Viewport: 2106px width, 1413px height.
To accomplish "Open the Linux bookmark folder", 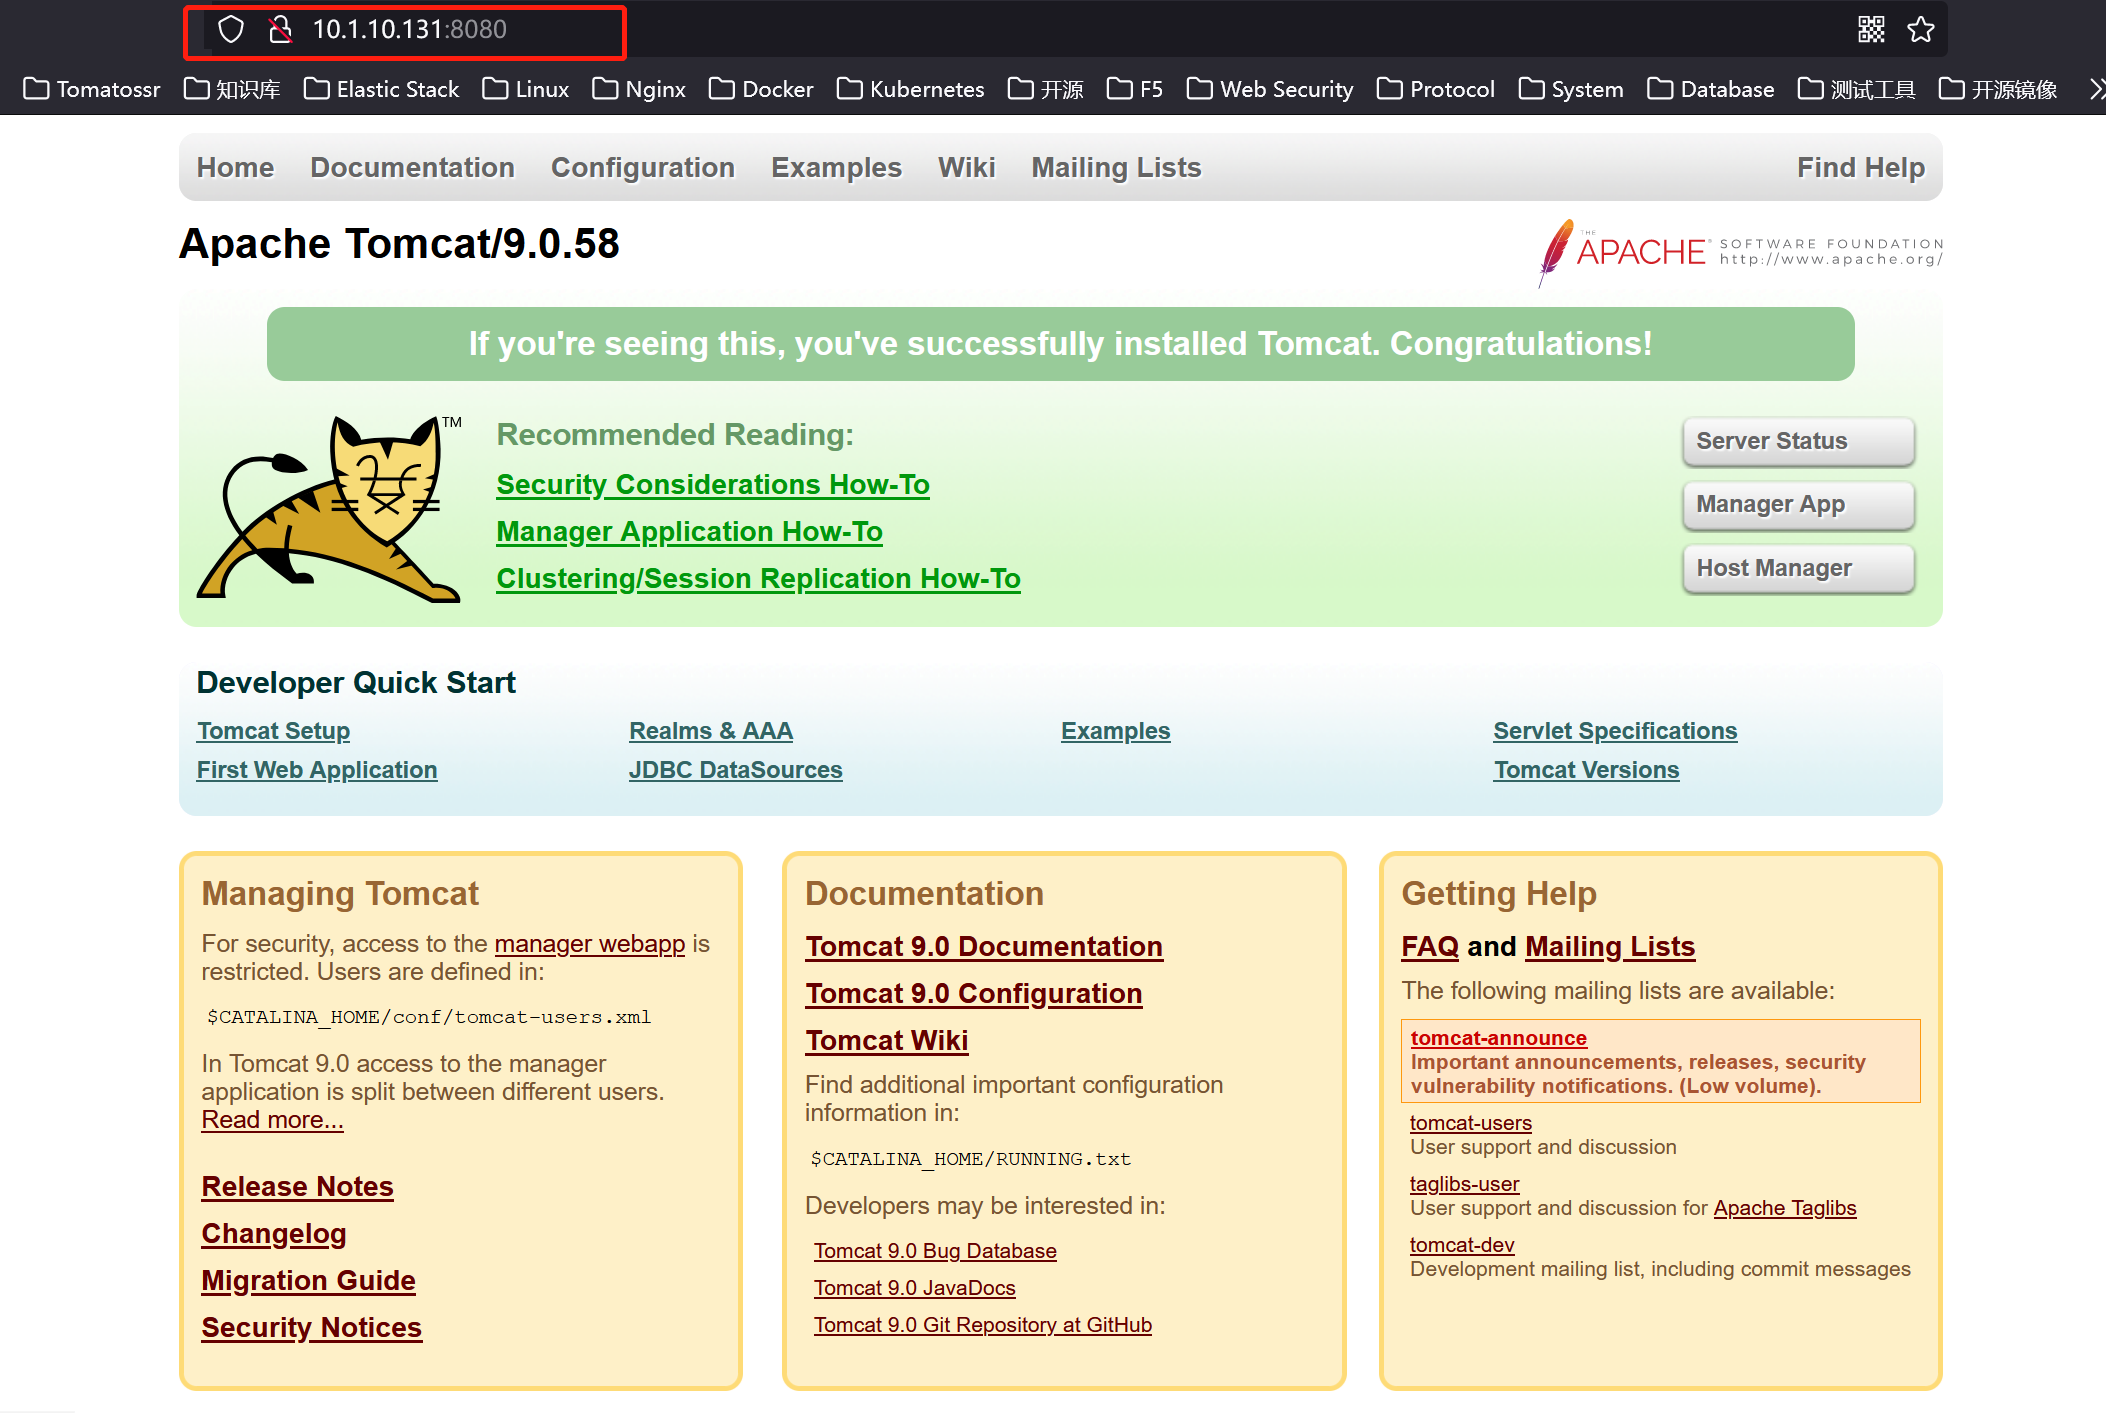I will 525,89.
